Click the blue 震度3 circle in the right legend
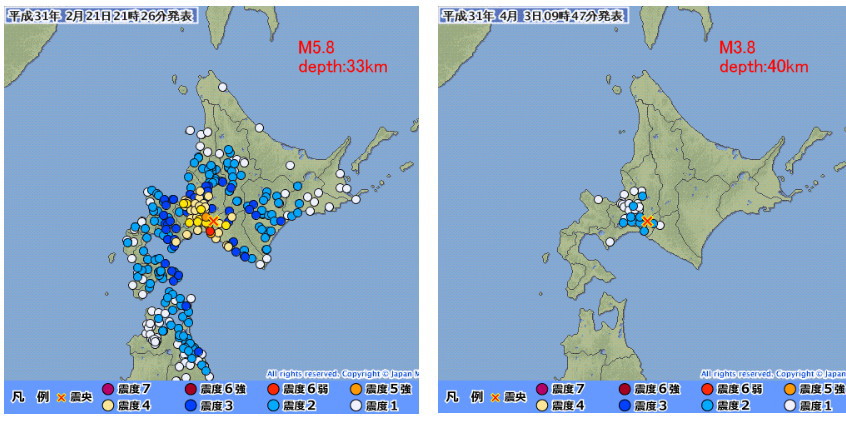This screenshot has width=846, height=422. 624,406
